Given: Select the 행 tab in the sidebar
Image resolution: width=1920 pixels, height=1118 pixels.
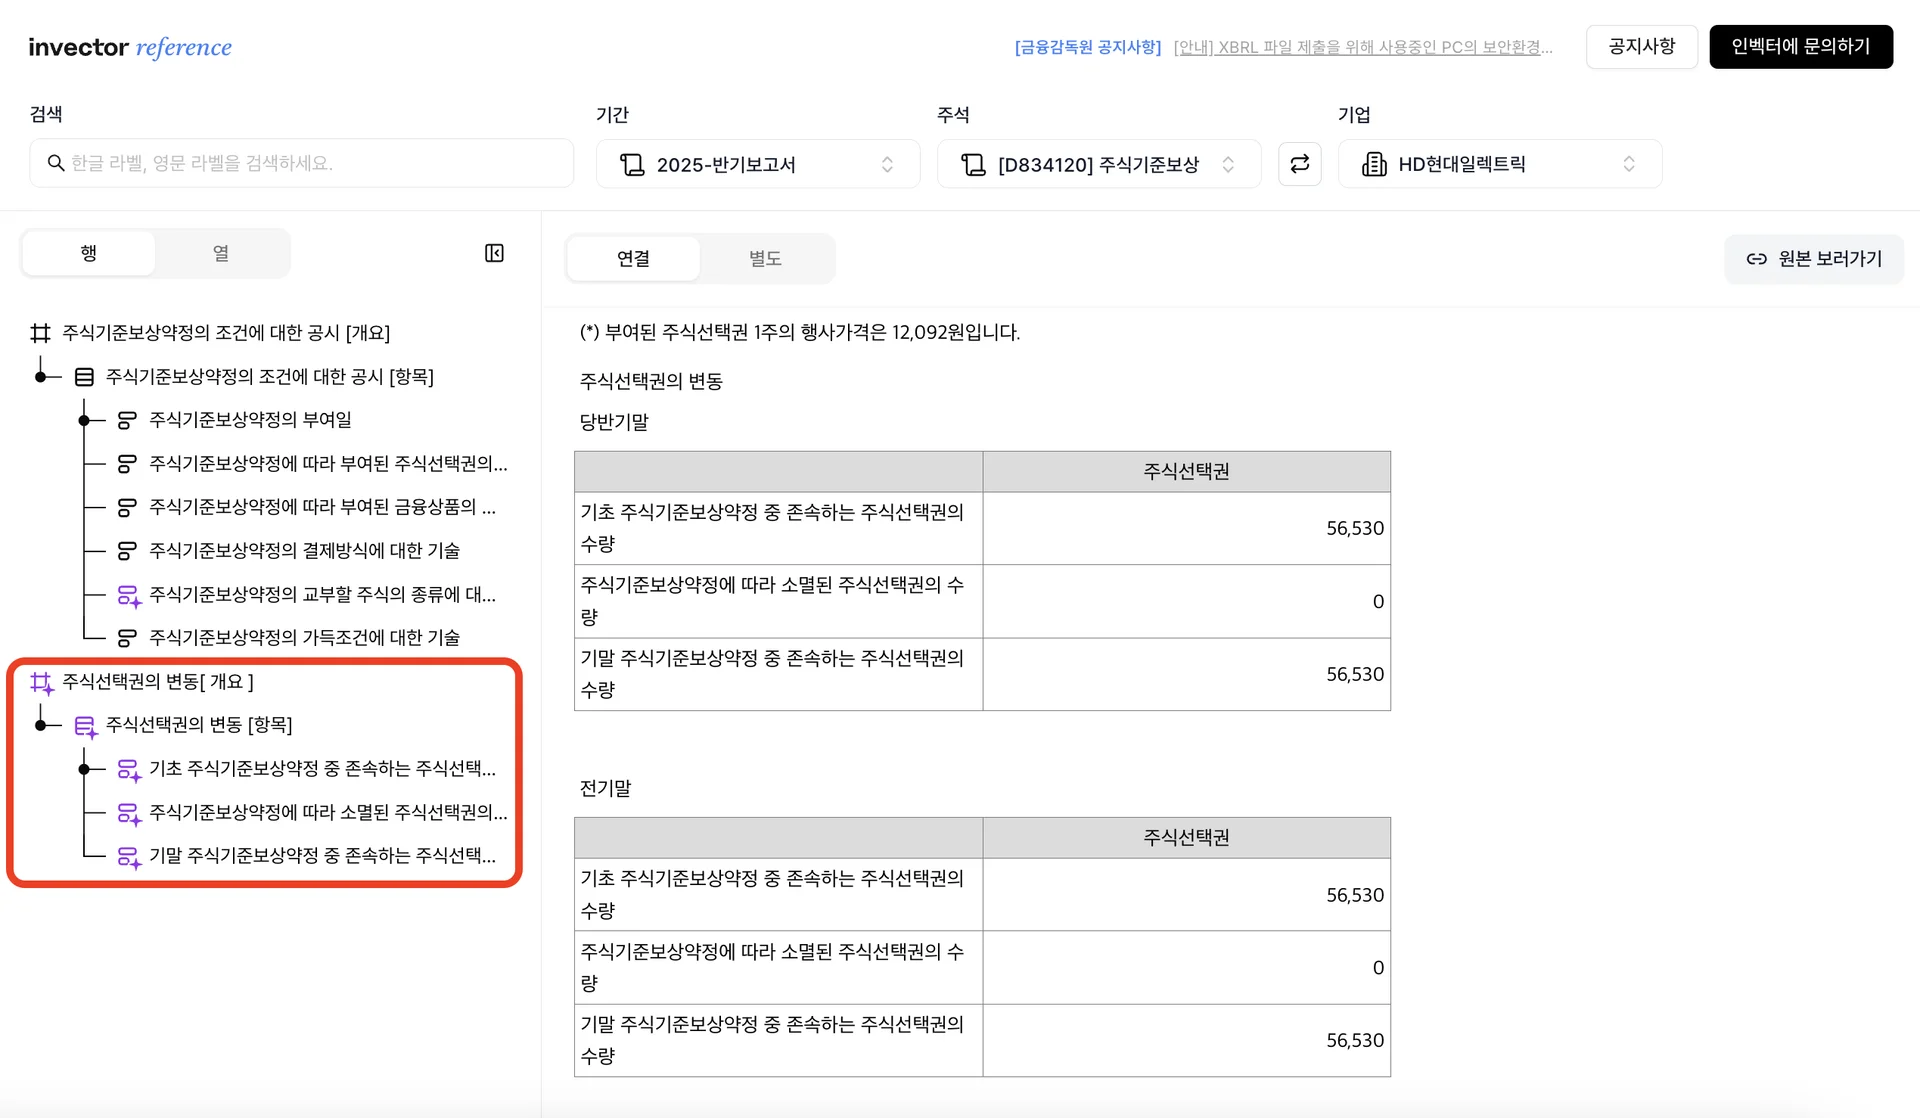Looking at the screenshot, I should coord(89,254).
